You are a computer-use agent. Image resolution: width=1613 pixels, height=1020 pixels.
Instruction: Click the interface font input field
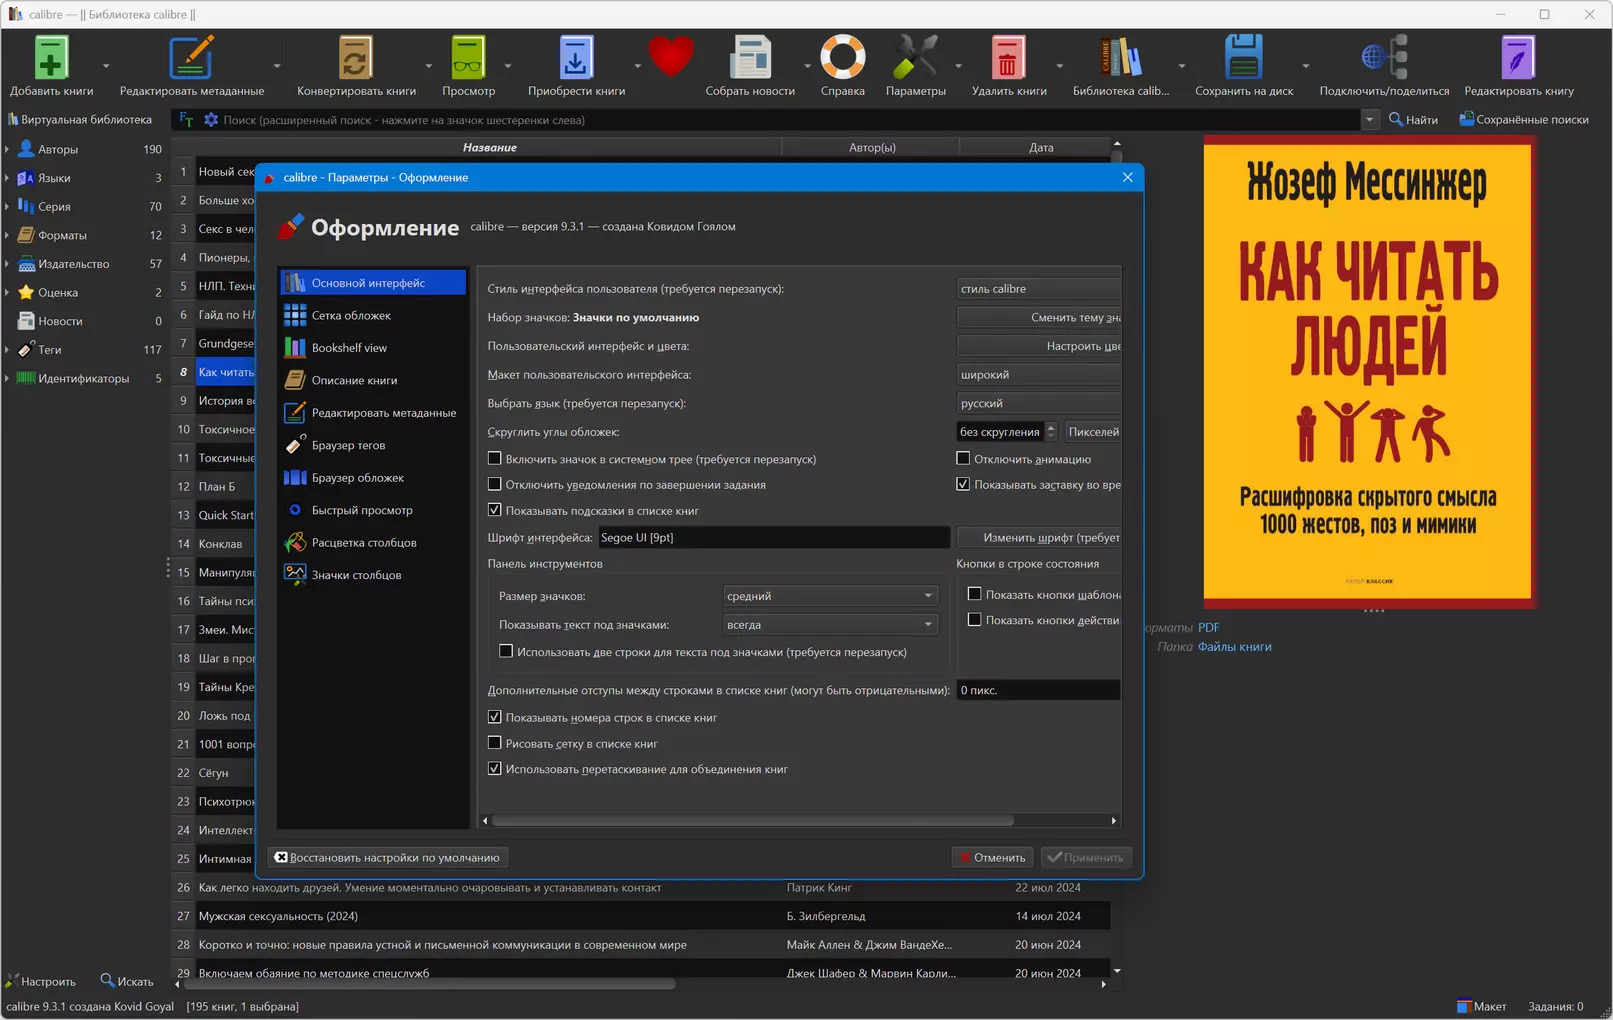(773, 538)
